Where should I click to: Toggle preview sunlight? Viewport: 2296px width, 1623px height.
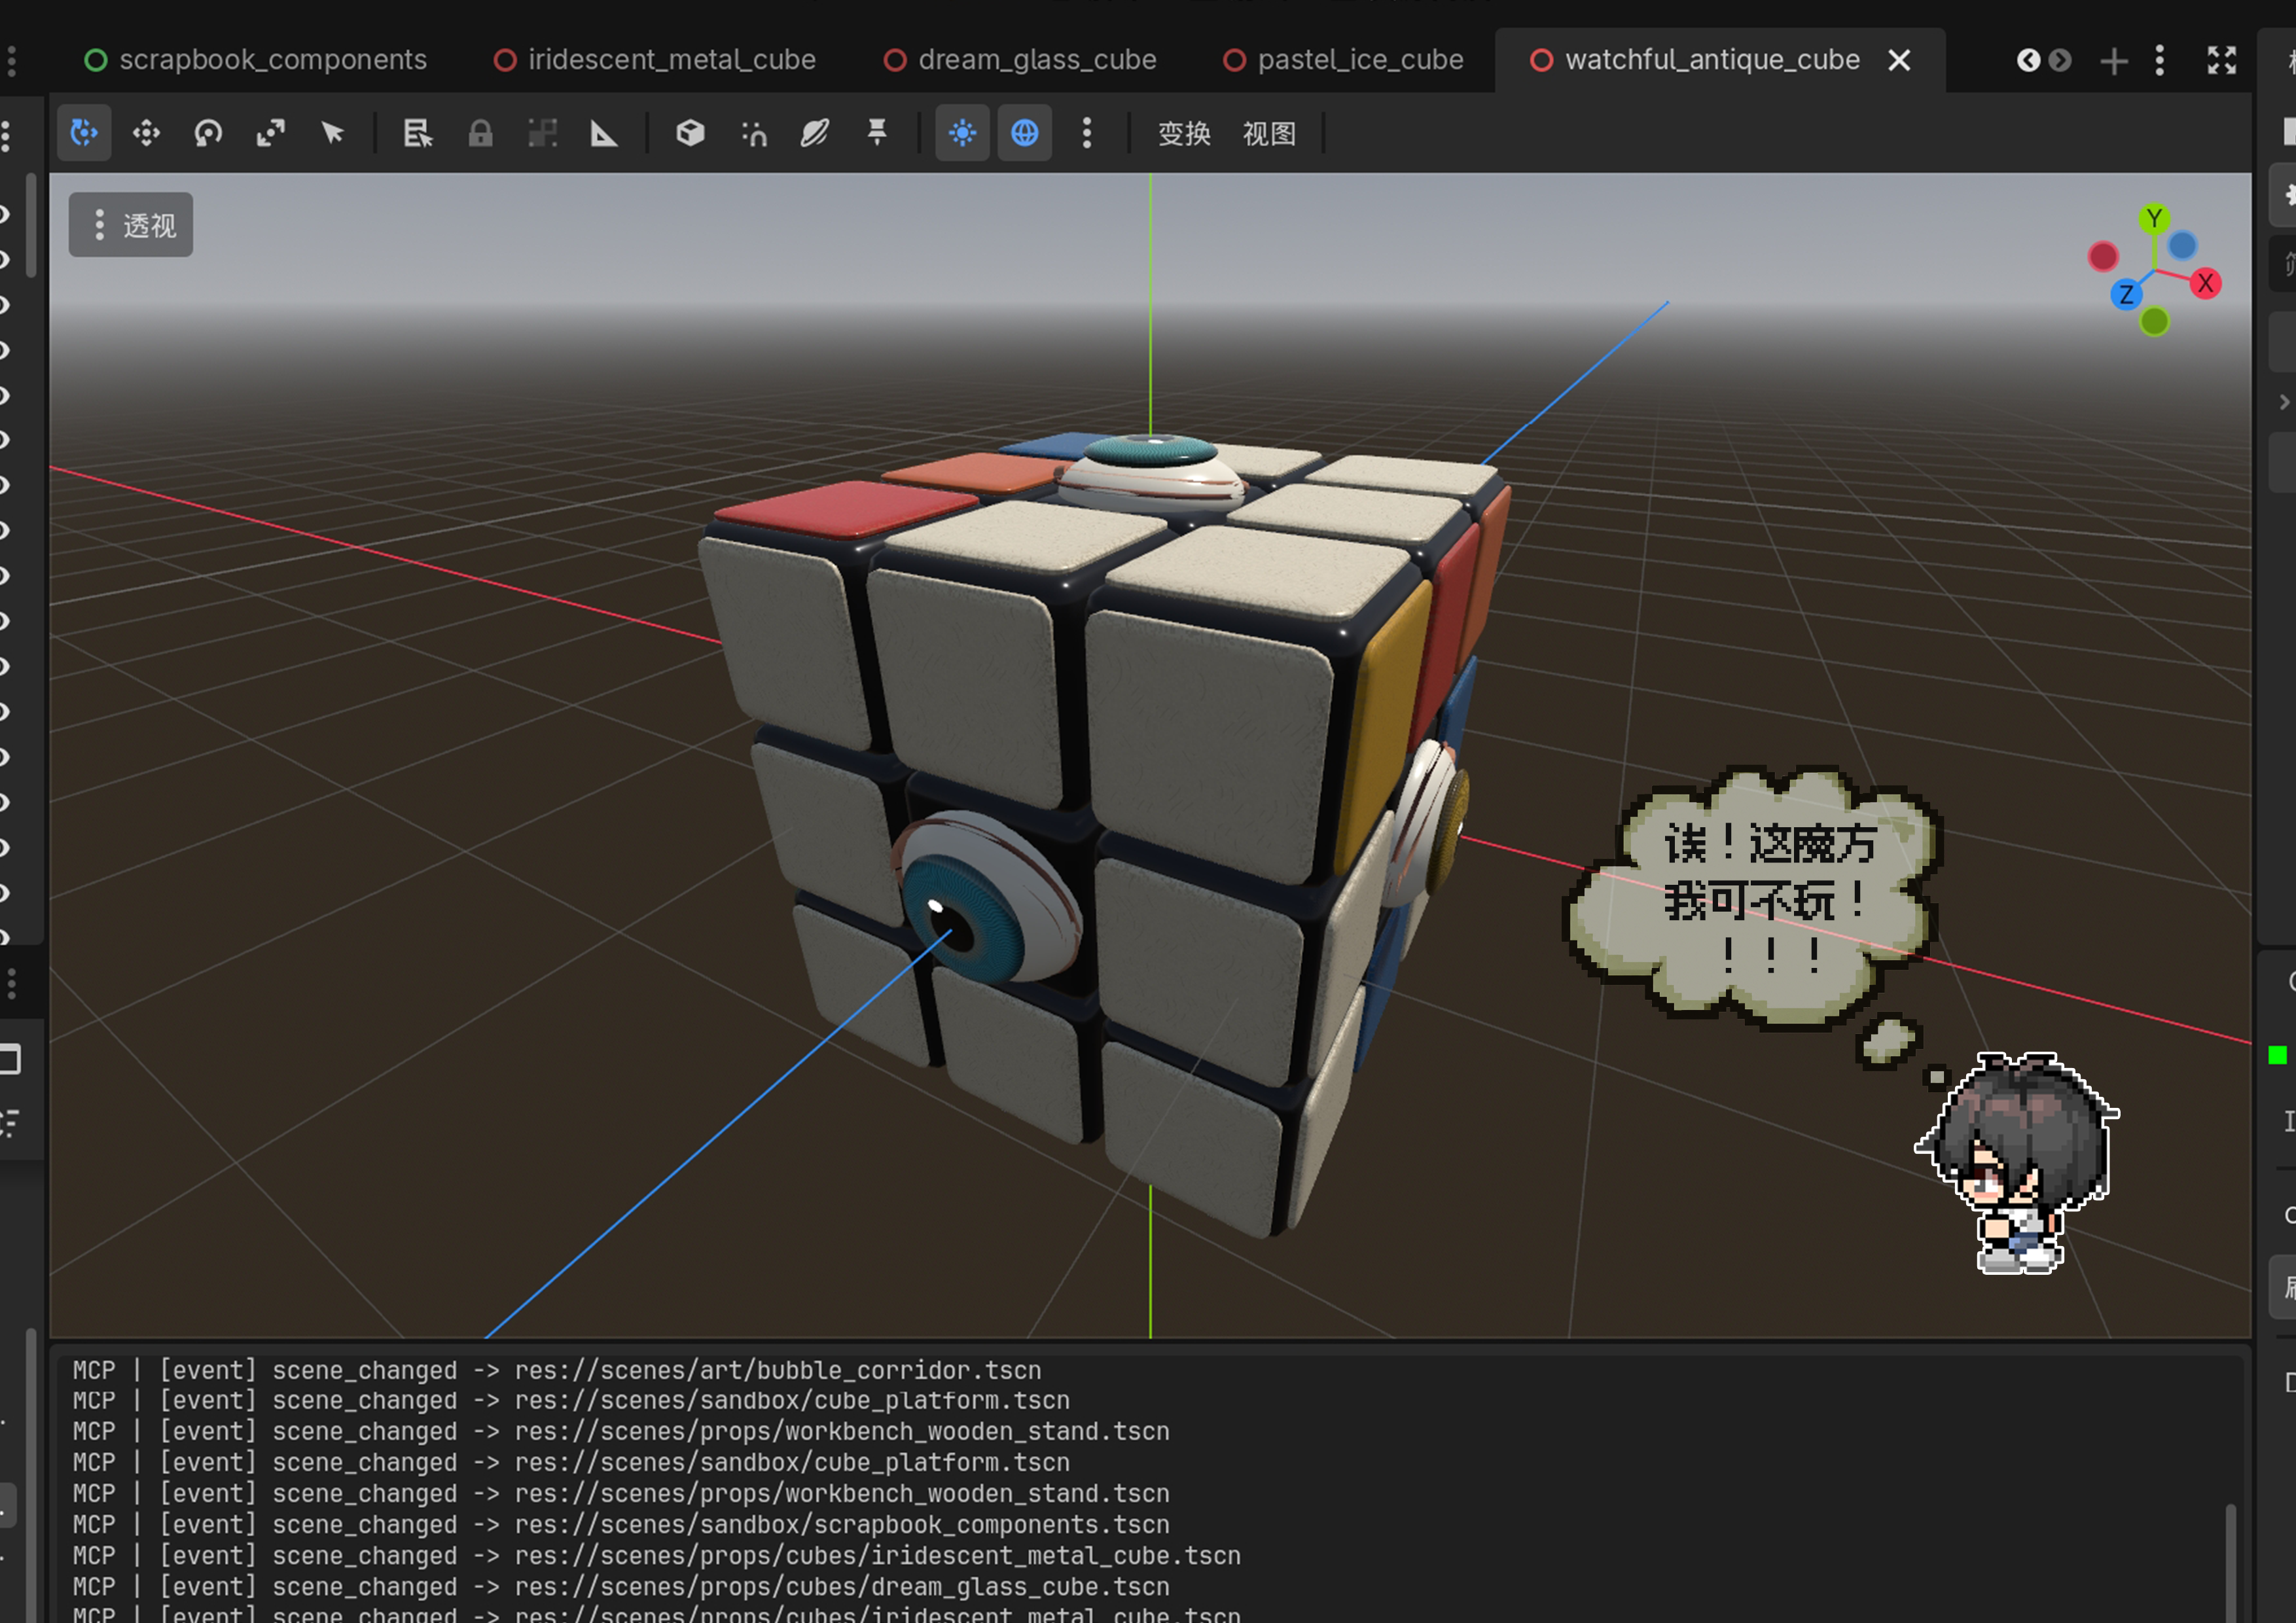963,133
